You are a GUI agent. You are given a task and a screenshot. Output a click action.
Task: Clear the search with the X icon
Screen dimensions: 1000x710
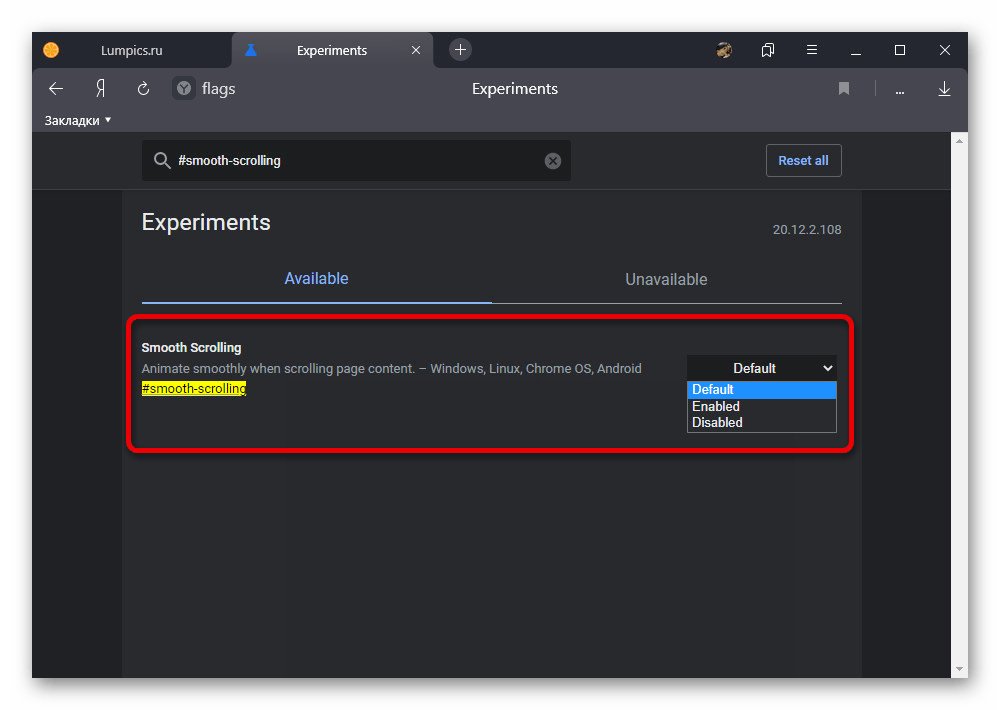coord(553,161)
